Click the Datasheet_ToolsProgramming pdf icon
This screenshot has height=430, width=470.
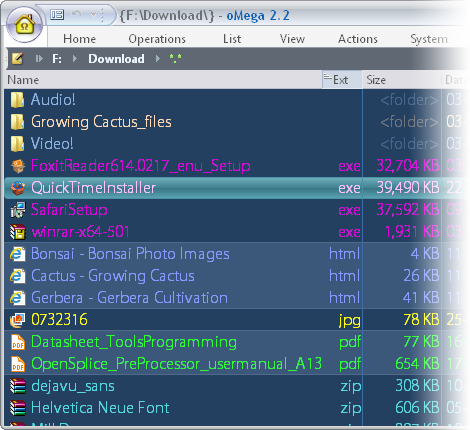(18, 342)
